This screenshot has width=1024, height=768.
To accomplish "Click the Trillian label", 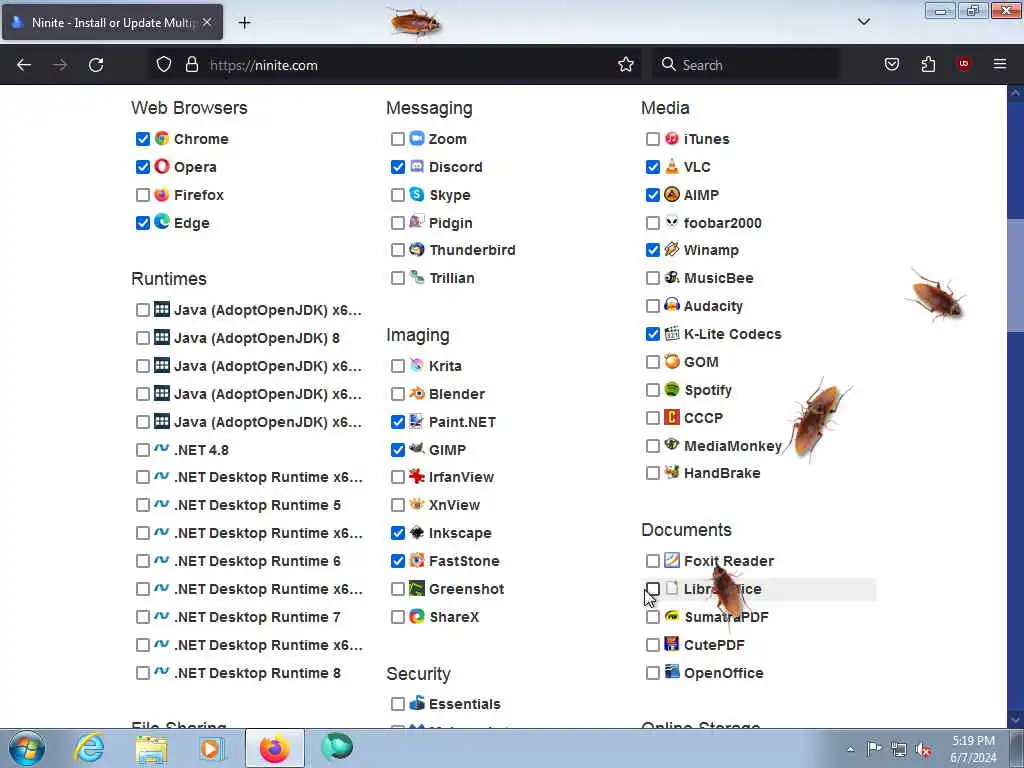I will 452,278.
